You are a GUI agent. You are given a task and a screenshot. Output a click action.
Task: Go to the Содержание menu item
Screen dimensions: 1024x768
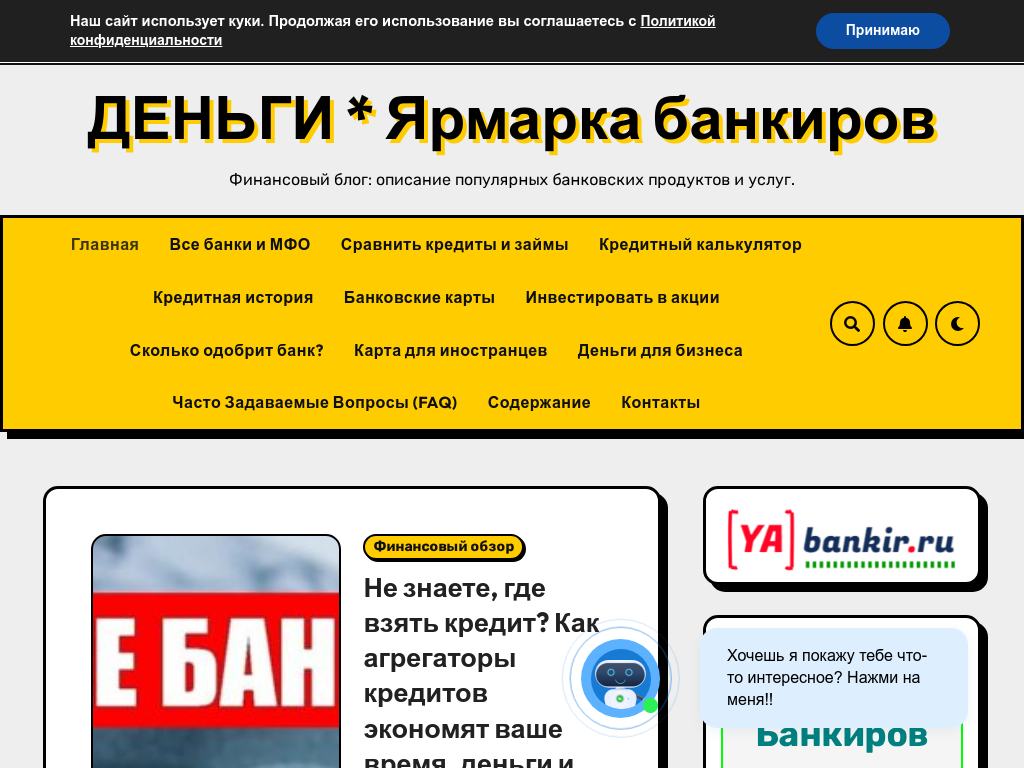click(539, 402)
